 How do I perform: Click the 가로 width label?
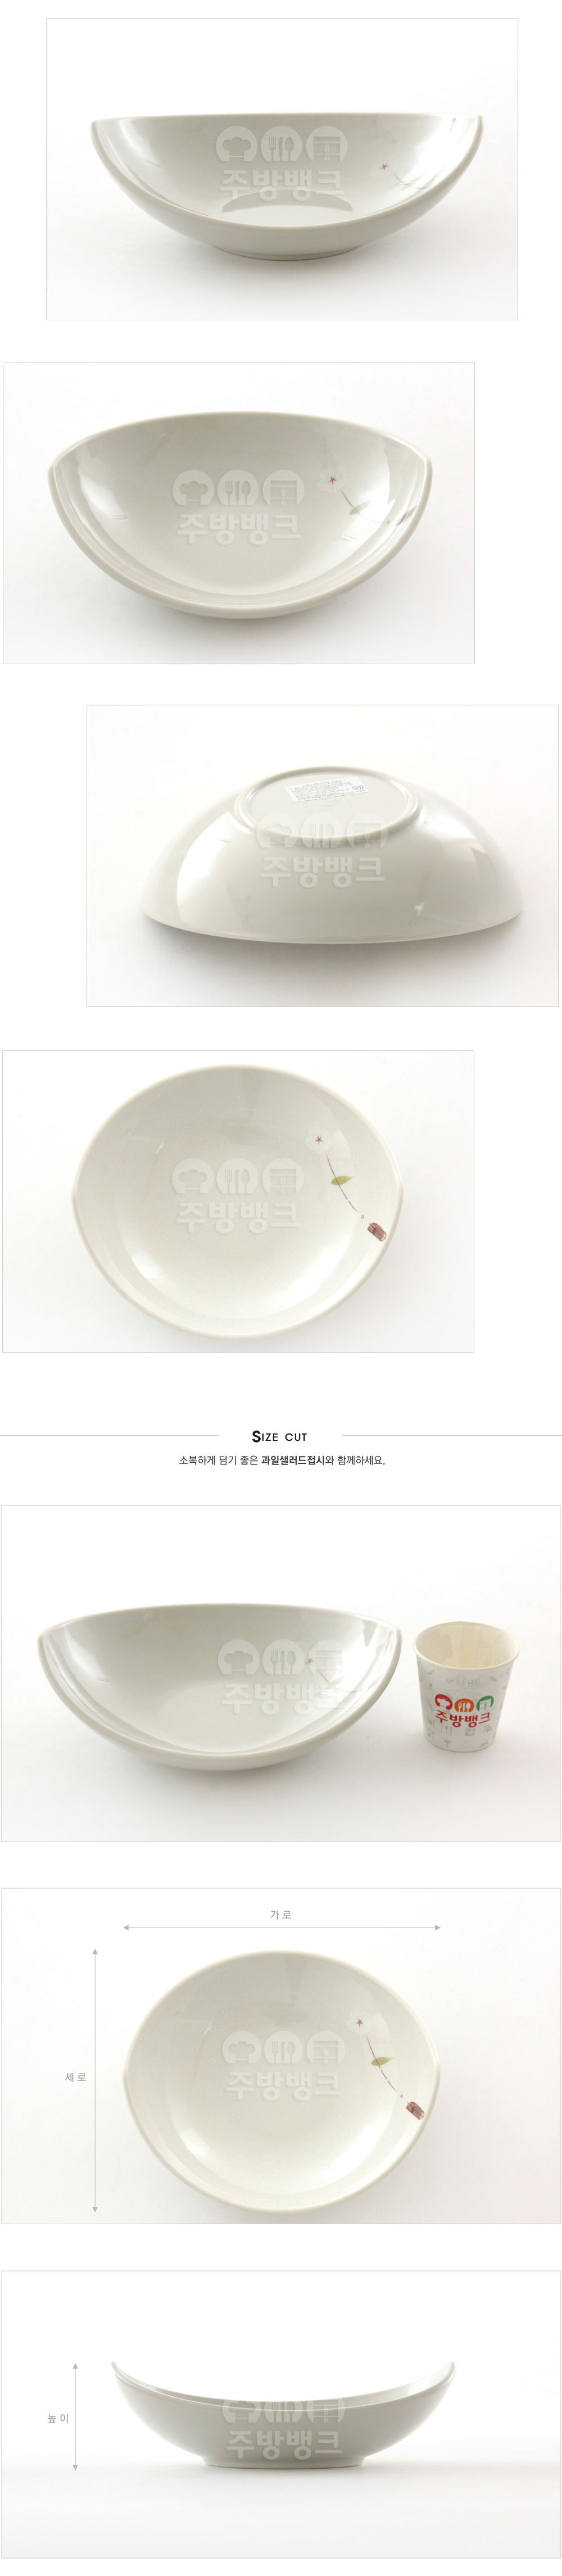[281, 1914]
